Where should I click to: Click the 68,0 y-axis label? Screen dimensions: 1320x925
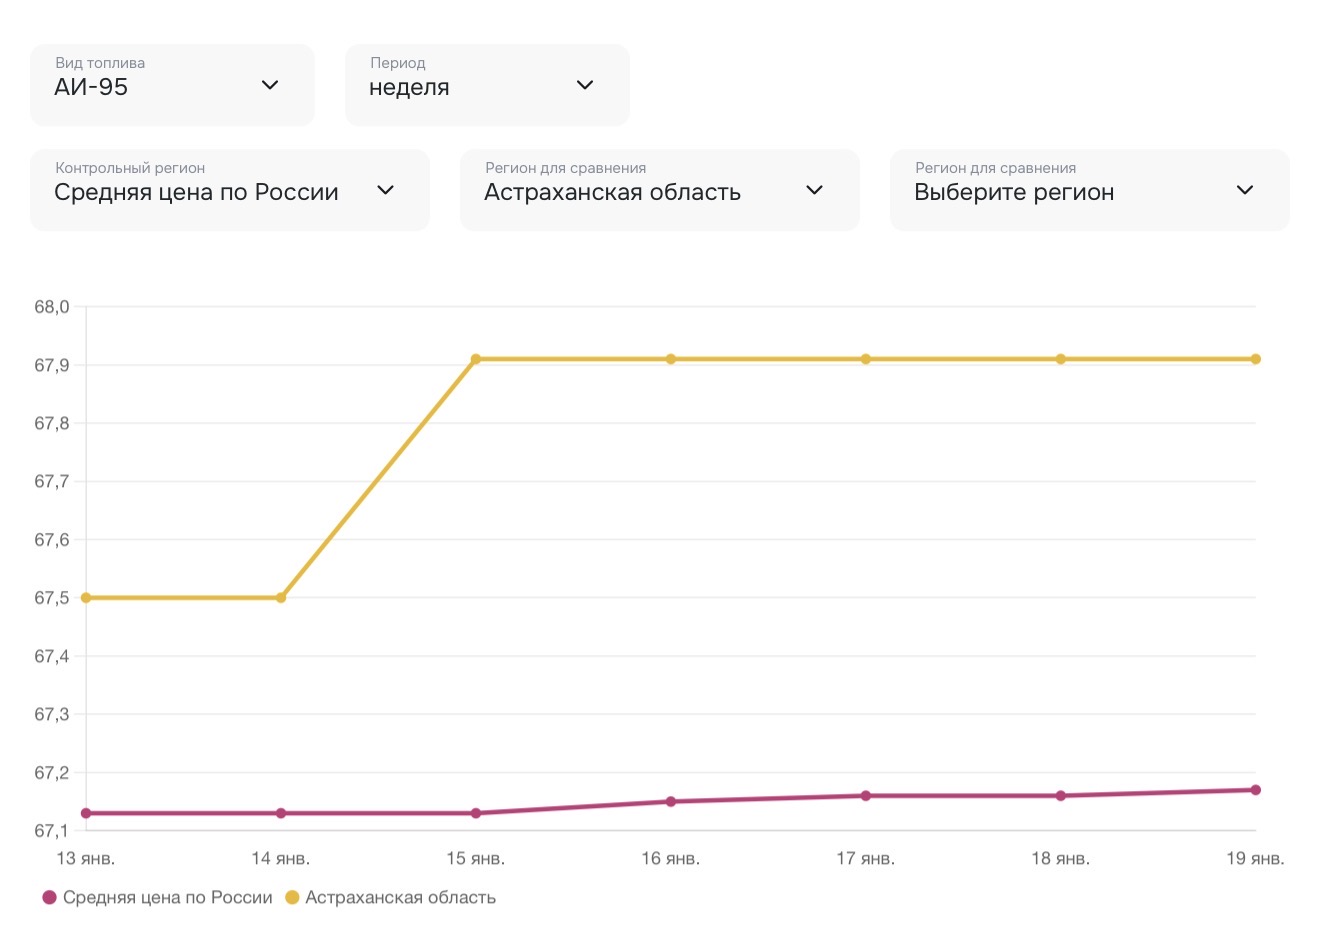[x=52, y=307]
